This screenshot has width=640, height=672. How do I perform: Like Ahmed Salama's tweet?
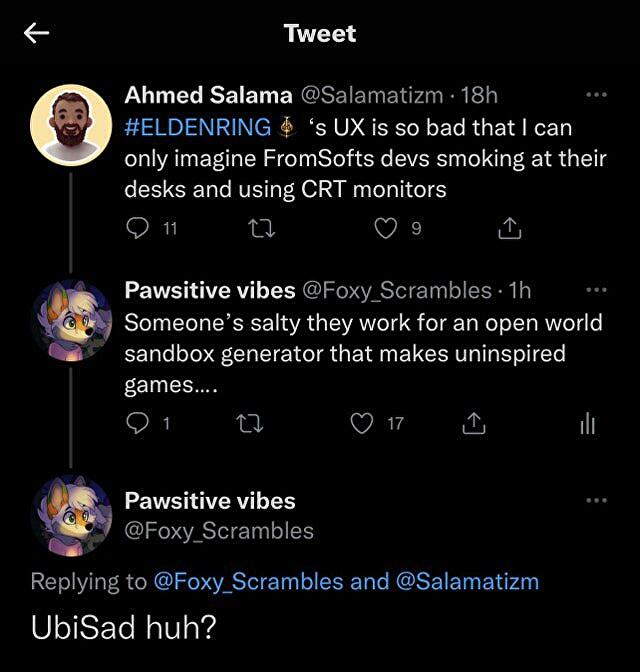click(385, 229)
